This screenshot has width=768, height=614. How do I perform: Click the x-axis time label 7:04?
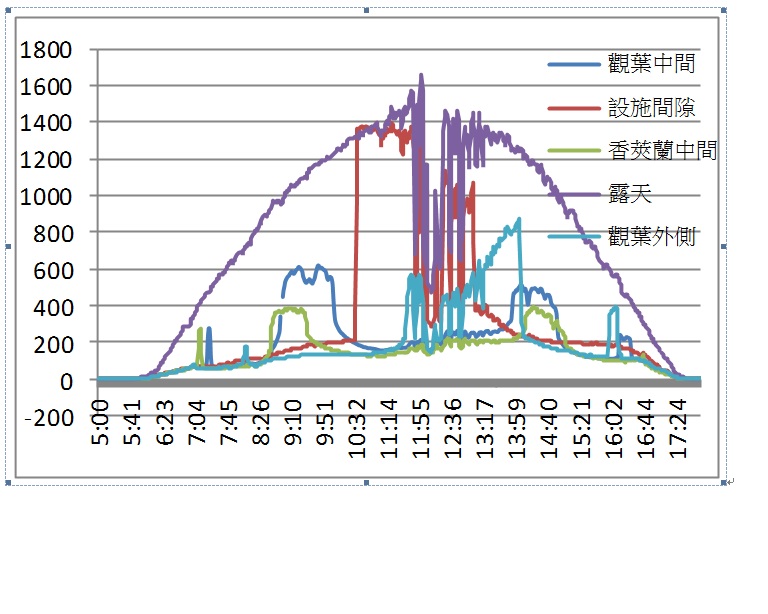click(196, 422)
